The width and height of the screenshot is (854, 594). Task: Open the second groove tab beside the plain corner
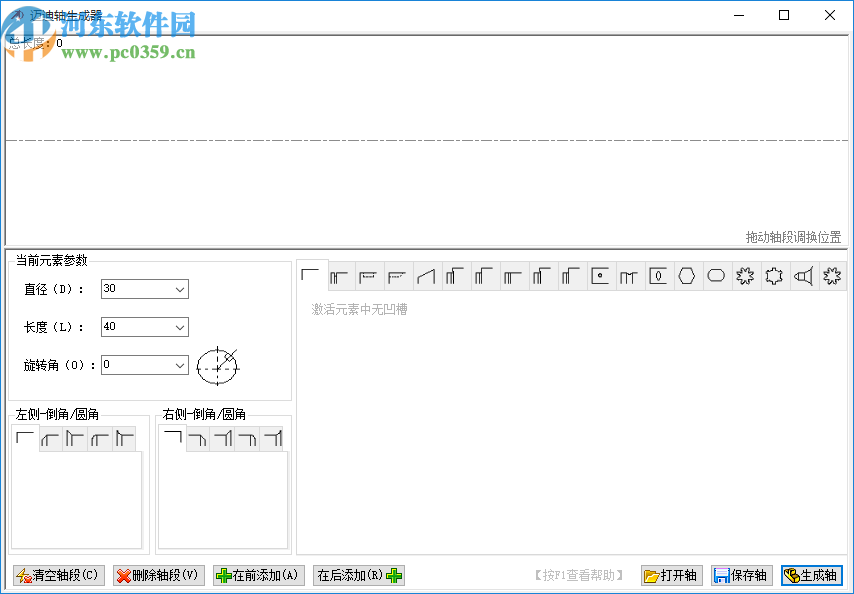[x=340, y=277]
